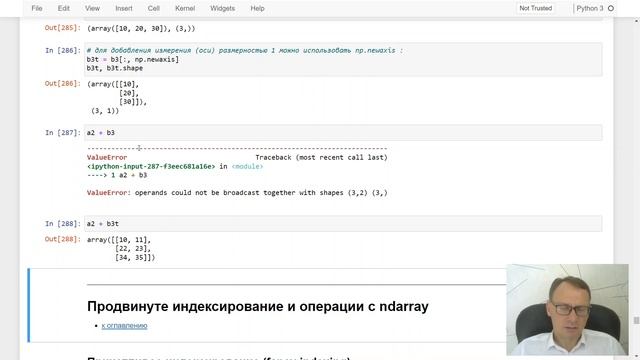Click the Out[288] prompt label
640x360 pixels.
click(x=62, y=239)
